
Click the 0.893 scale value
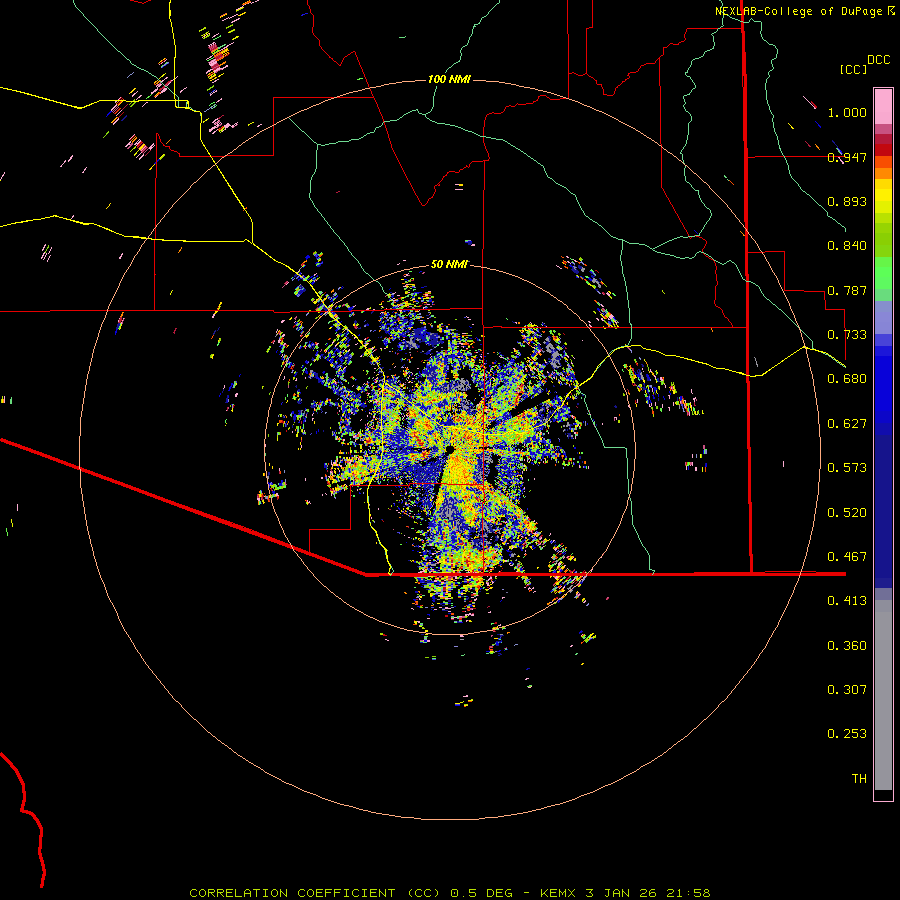pyautogui.click(x=847, y=201)
